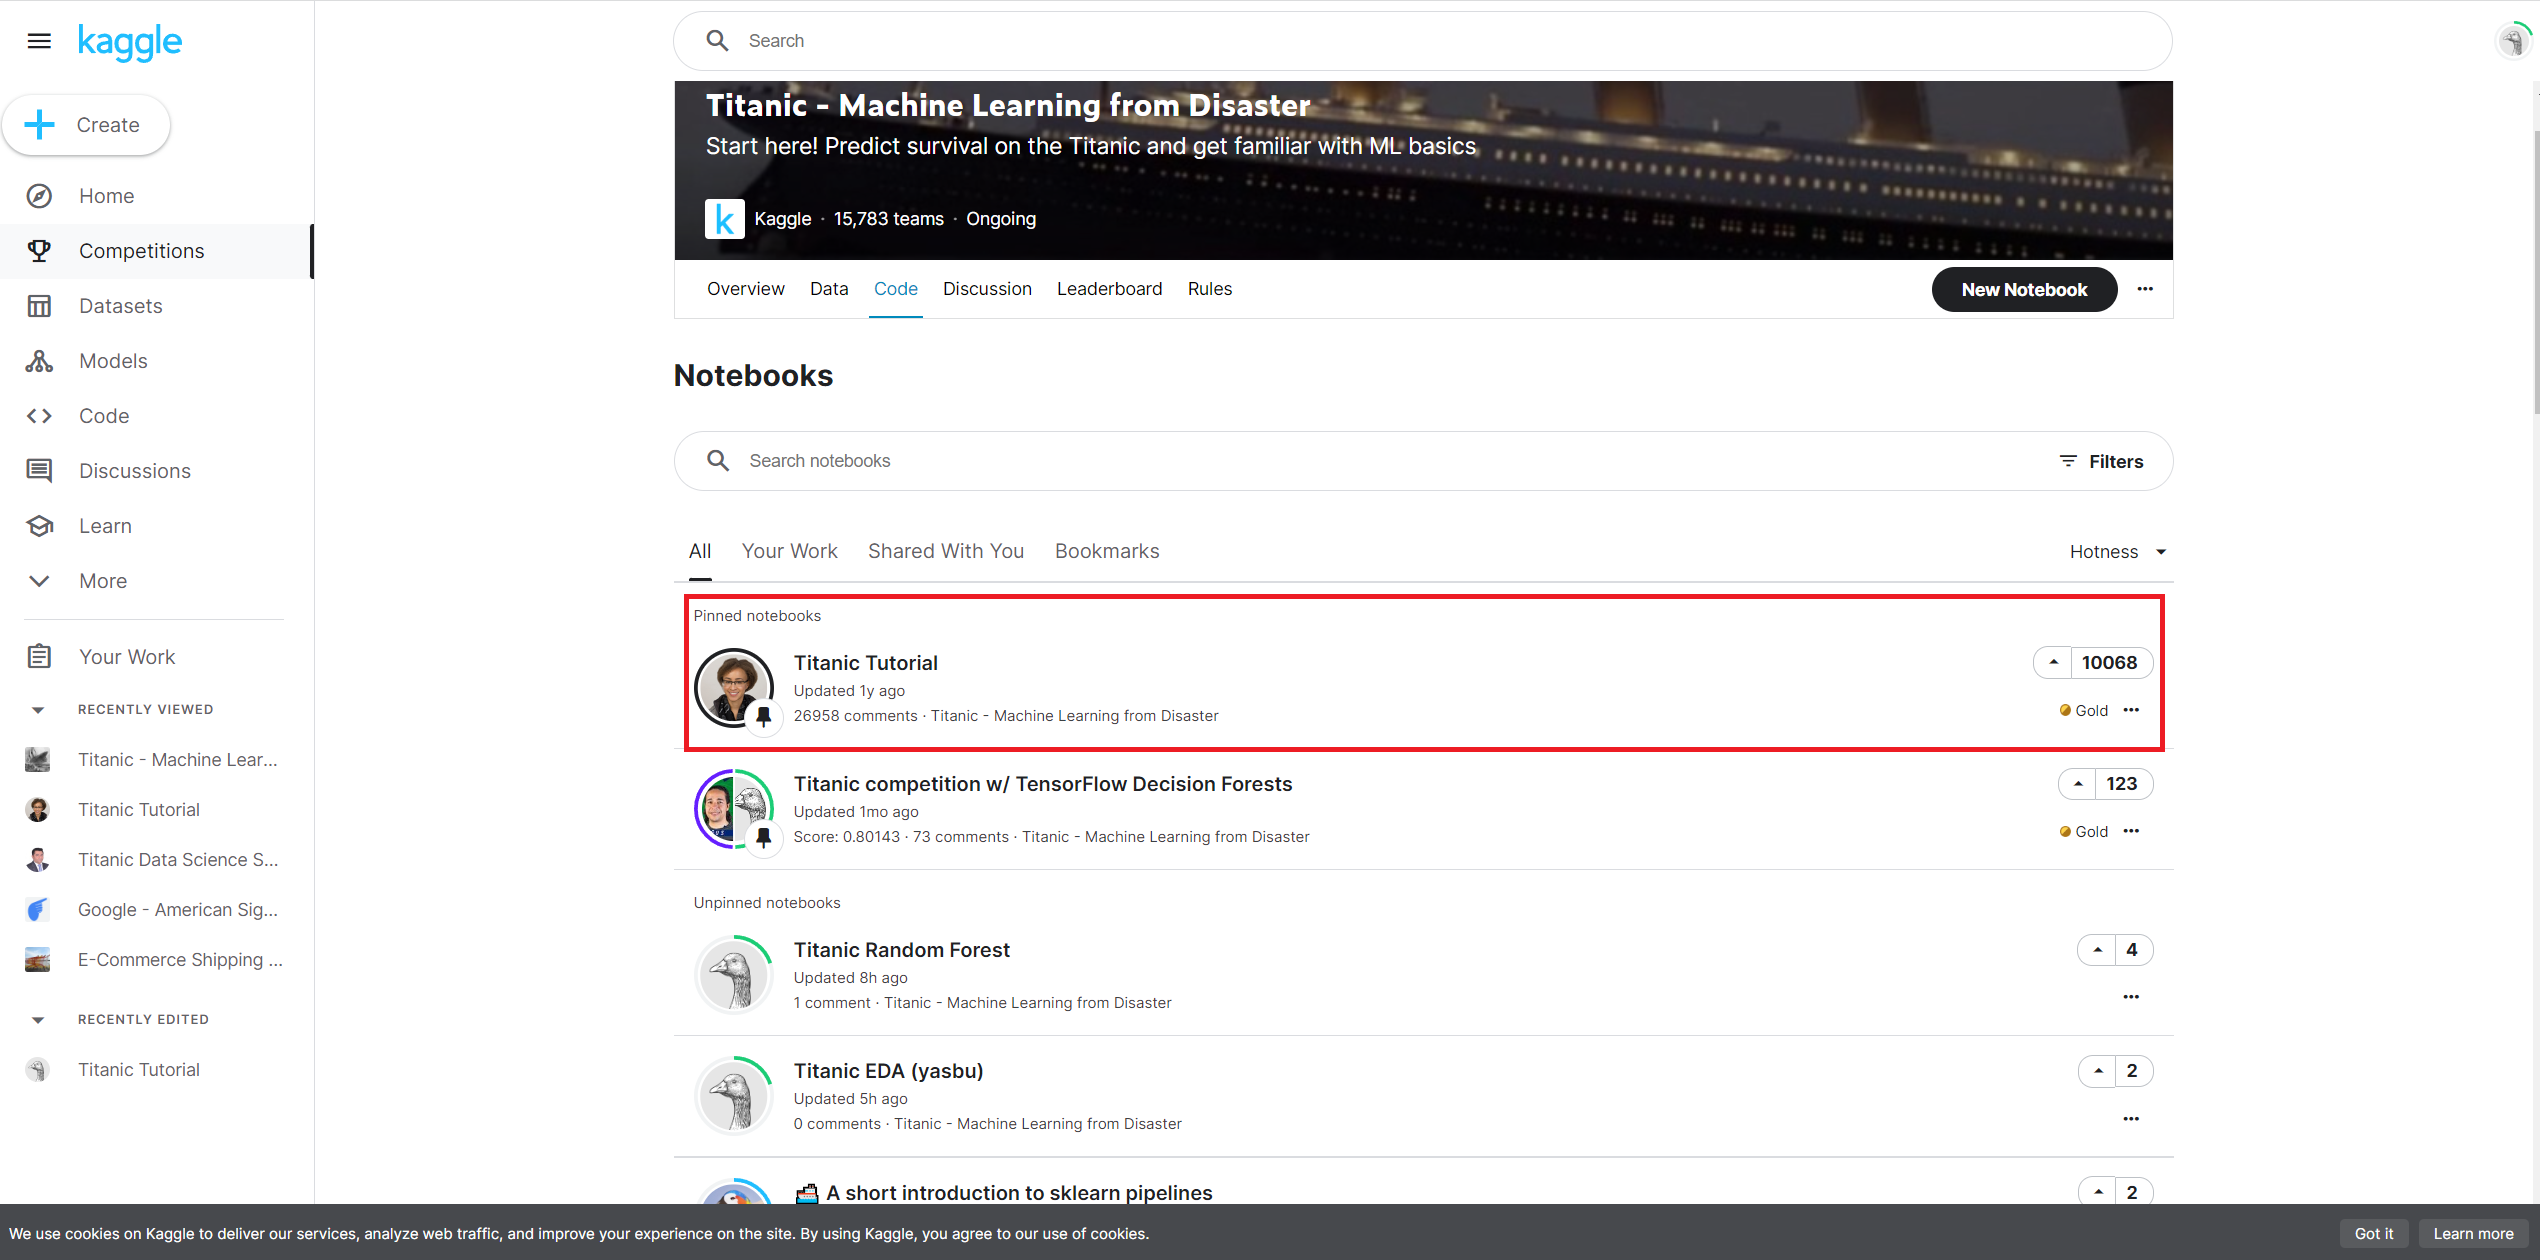
Task: Click the Learn graduation cap icon
Action: point(39,526)
